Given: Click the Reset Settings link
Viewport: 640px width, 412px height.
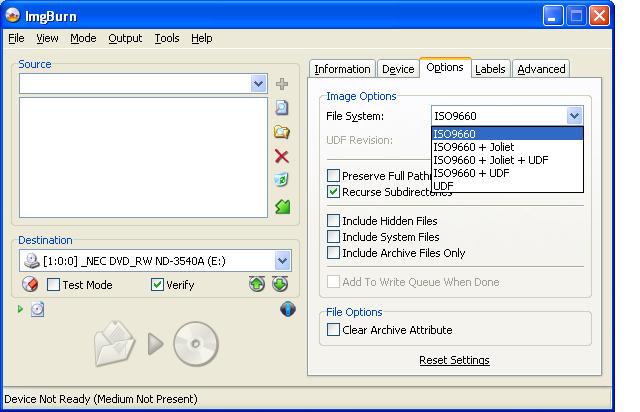Looking at the screenshot, I should tap(454, 360).
